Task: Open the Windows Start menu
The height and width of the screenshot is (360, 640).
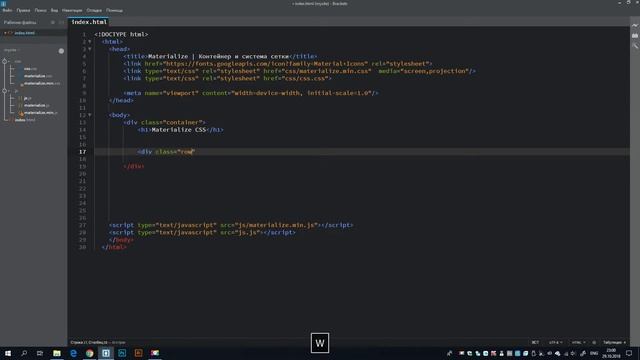Action: pos(8,353)
